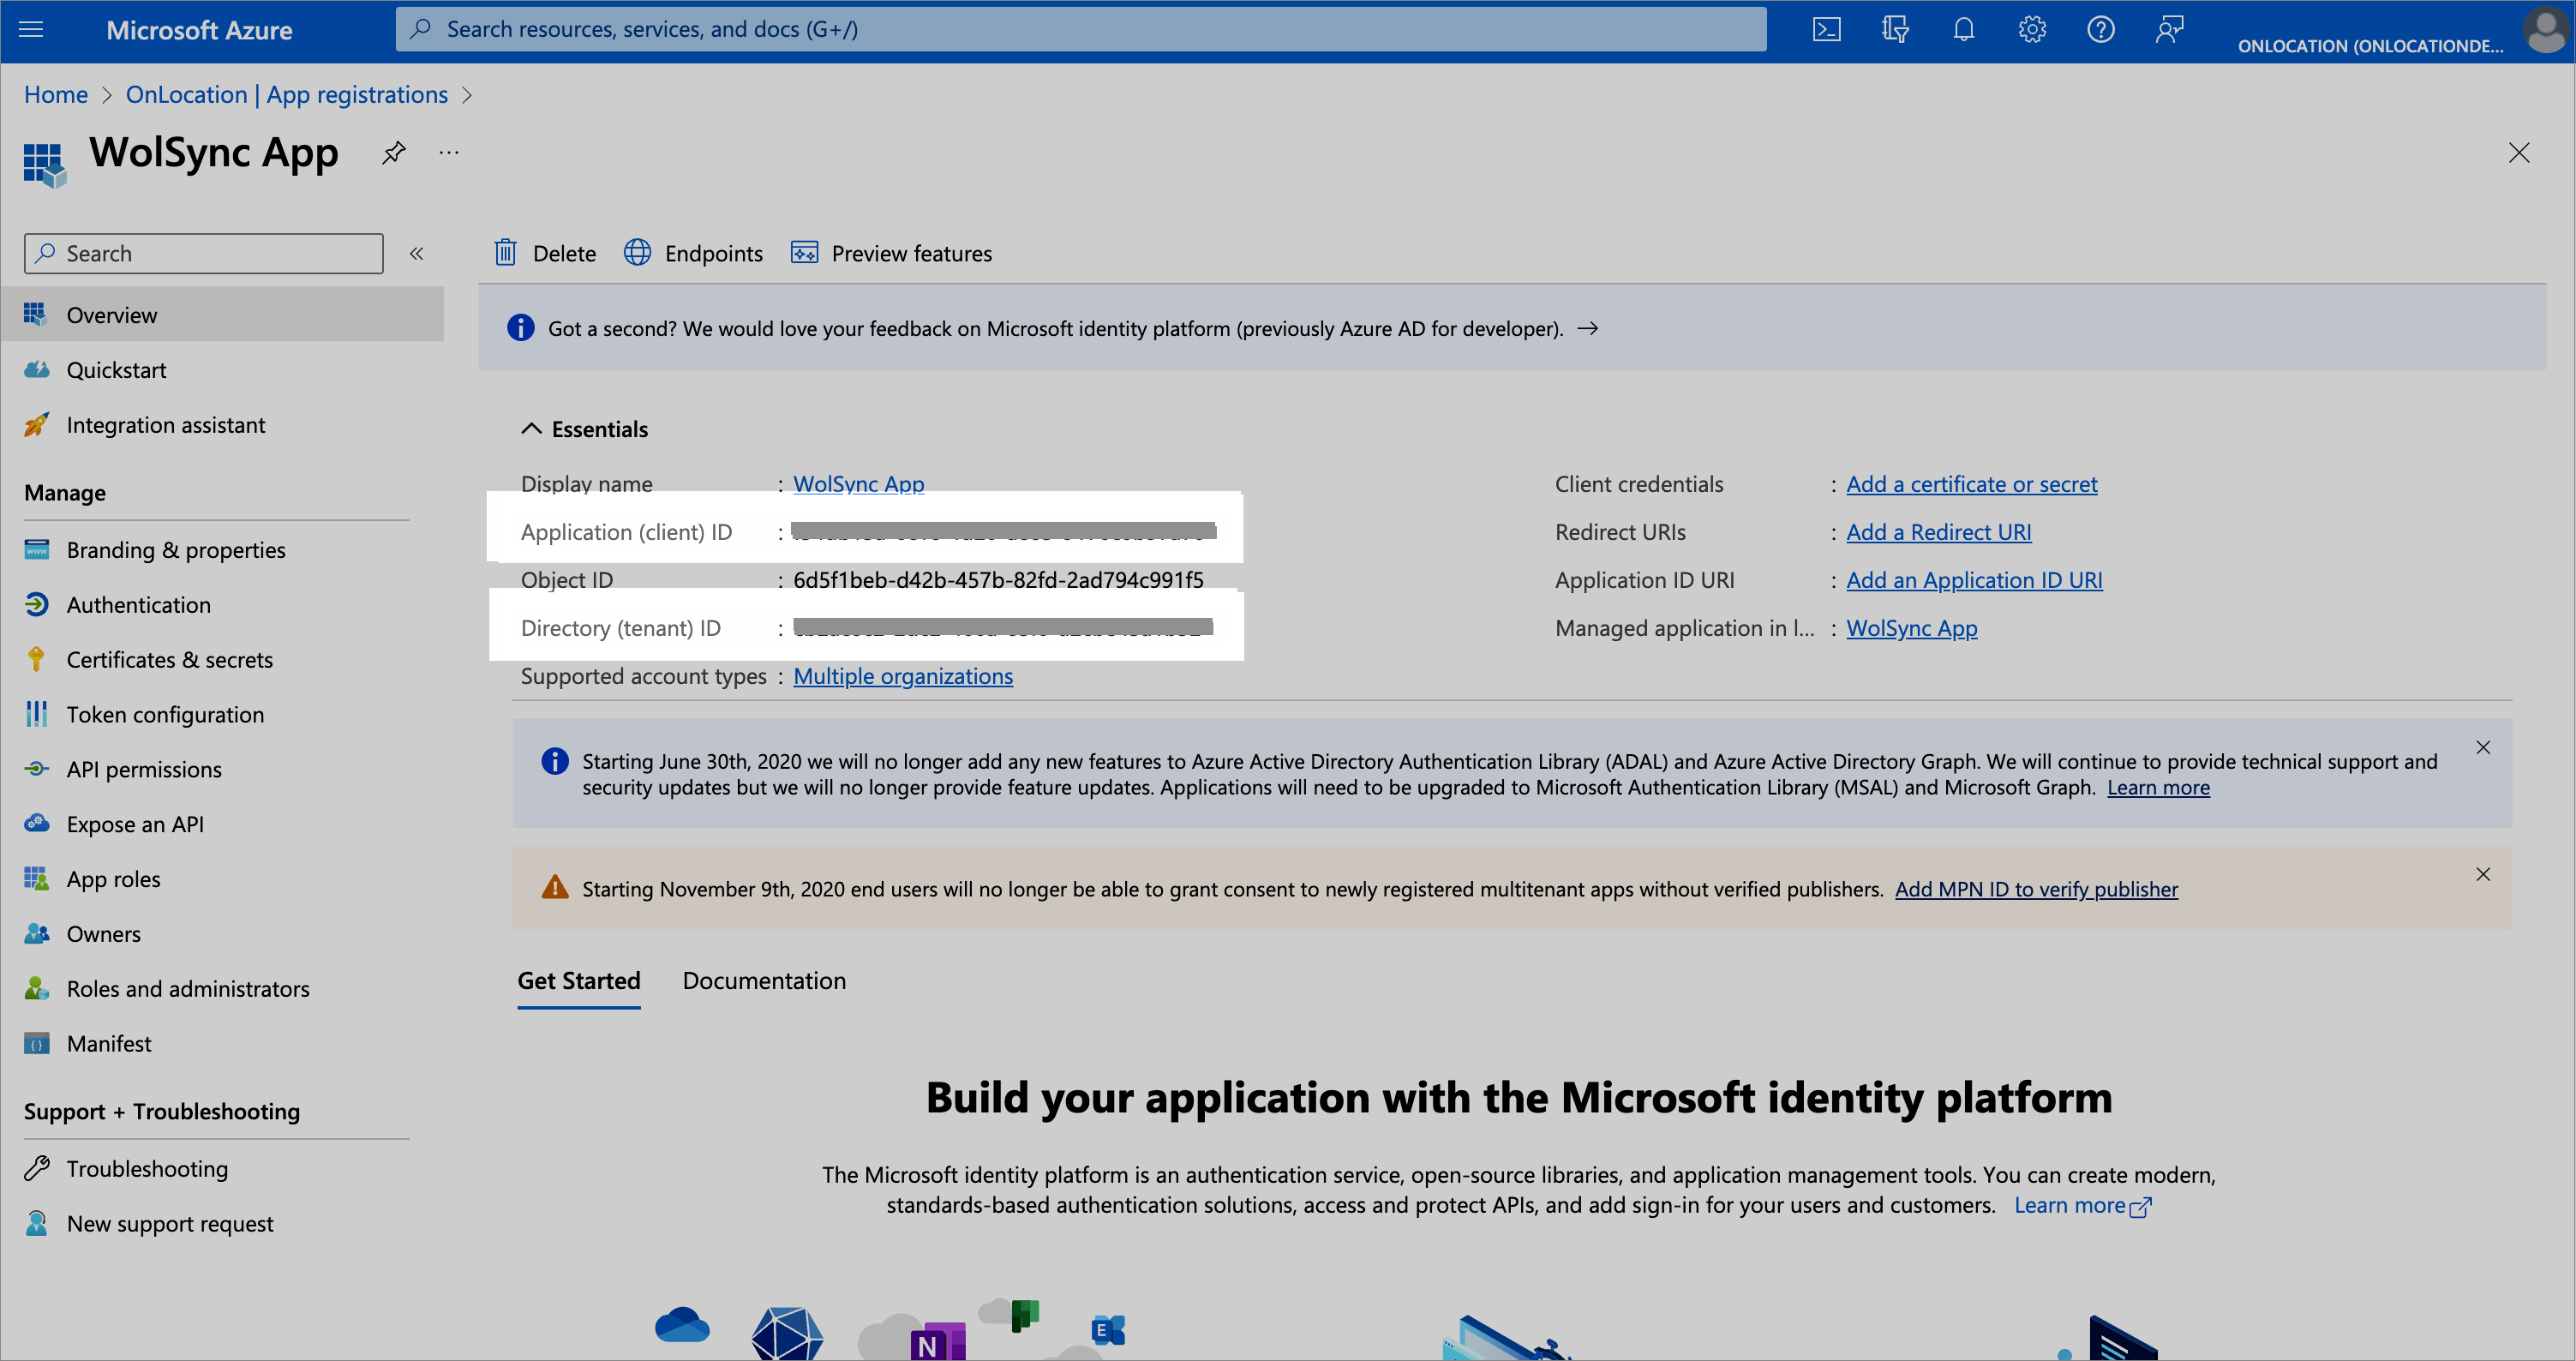The height and width of the screenshot is (1361, 2576).
Task: Open portal settings gear icon
Action: [2031, 29]
